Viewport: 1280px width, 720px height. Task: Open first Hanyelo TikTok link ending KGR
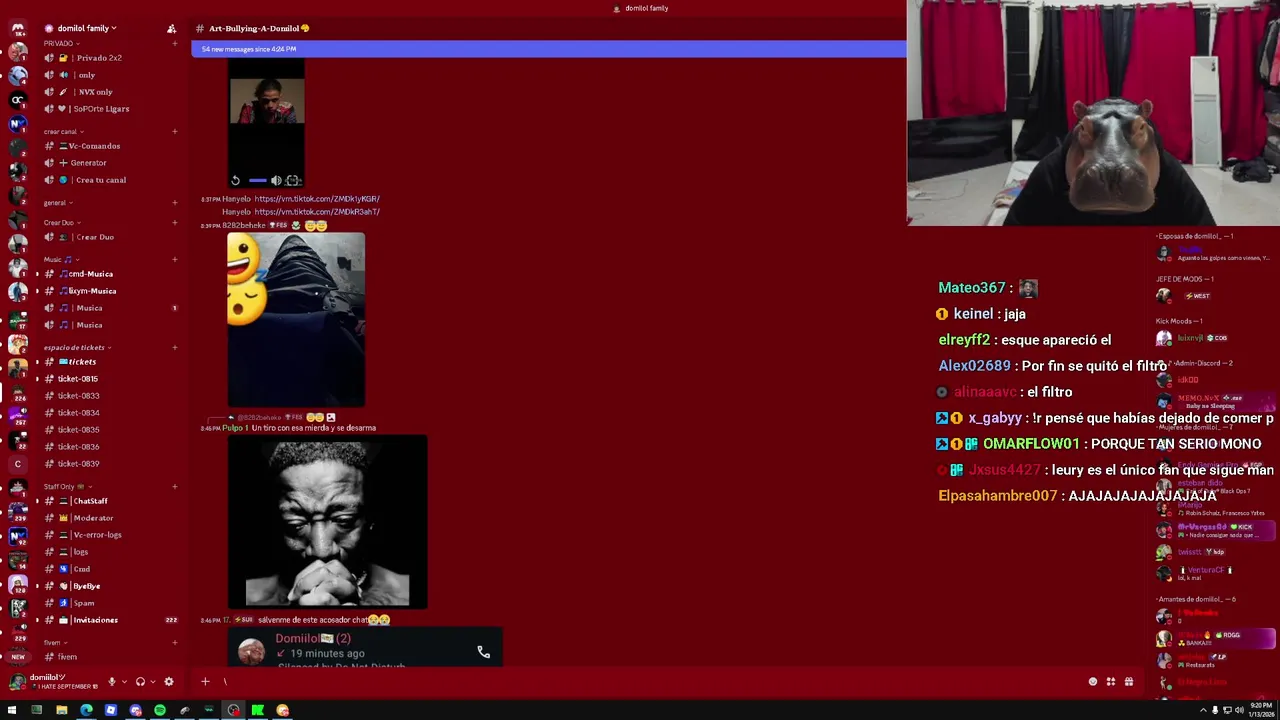click(x=317, y=199)
